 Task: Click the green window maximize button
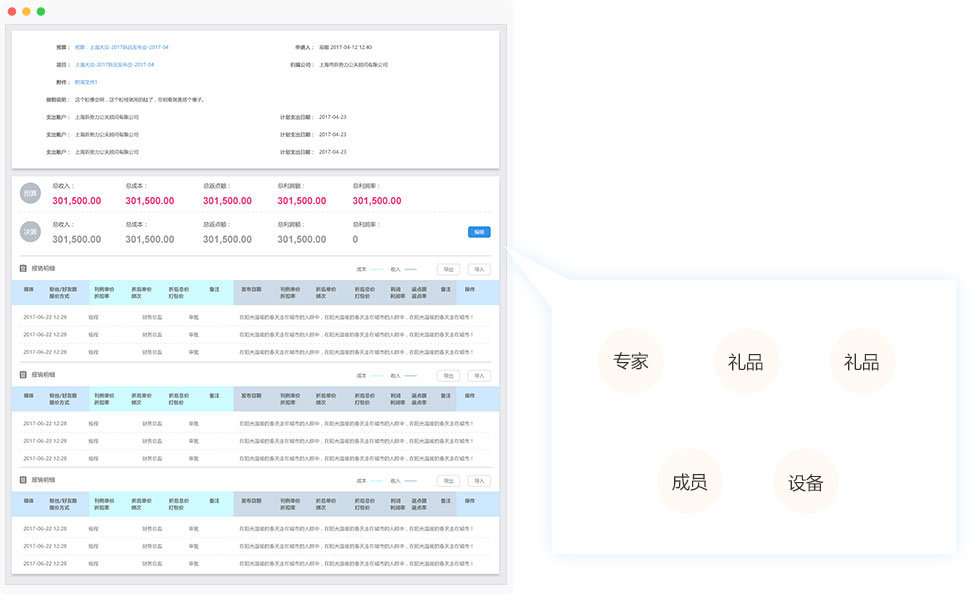coord(41,11)
